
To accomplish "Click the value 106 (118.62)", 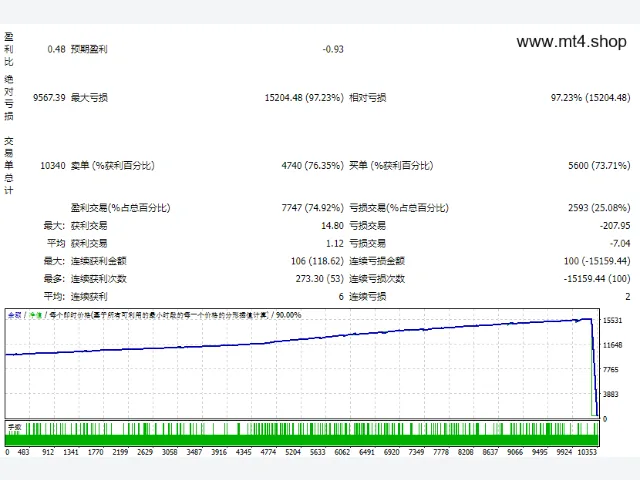I will click(x=317, y=261).
